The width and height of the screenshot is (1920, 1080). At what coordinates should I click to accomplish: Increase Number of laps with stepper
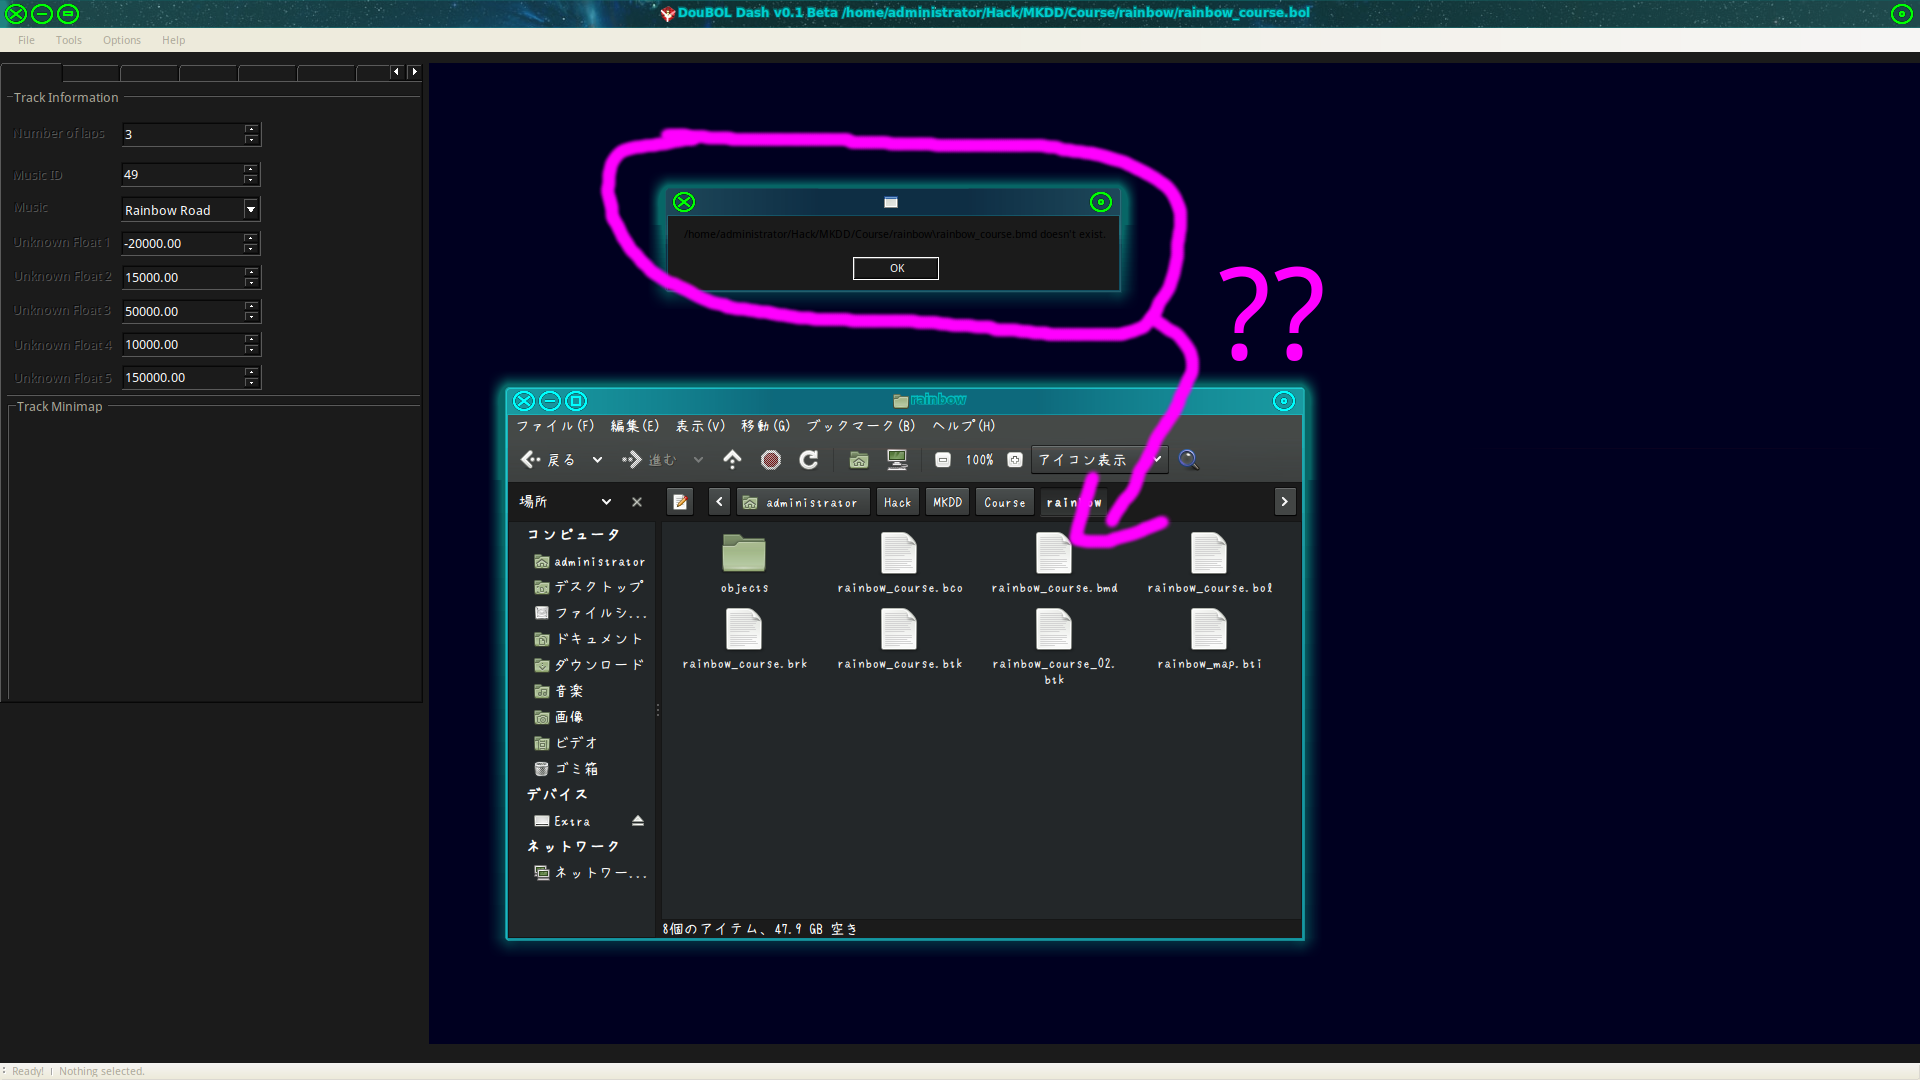click(251, 129)
